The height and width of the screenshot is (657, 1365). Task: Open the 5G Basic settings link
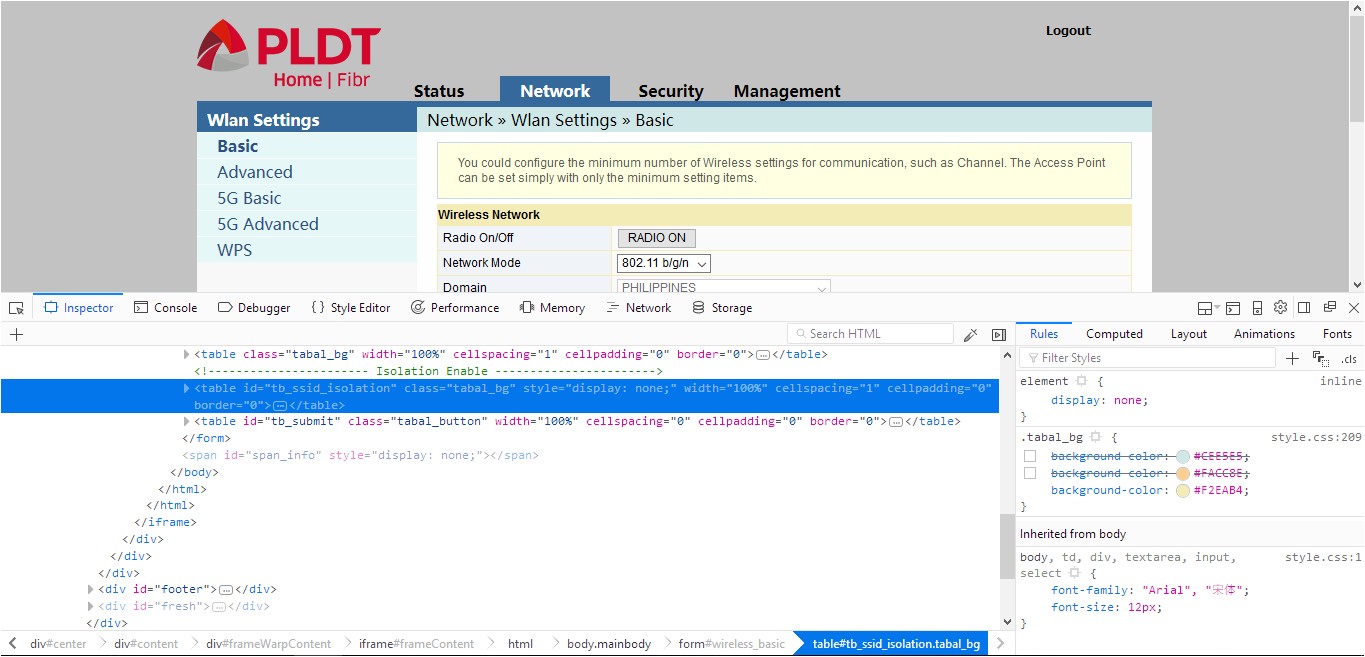coord(249,198)
